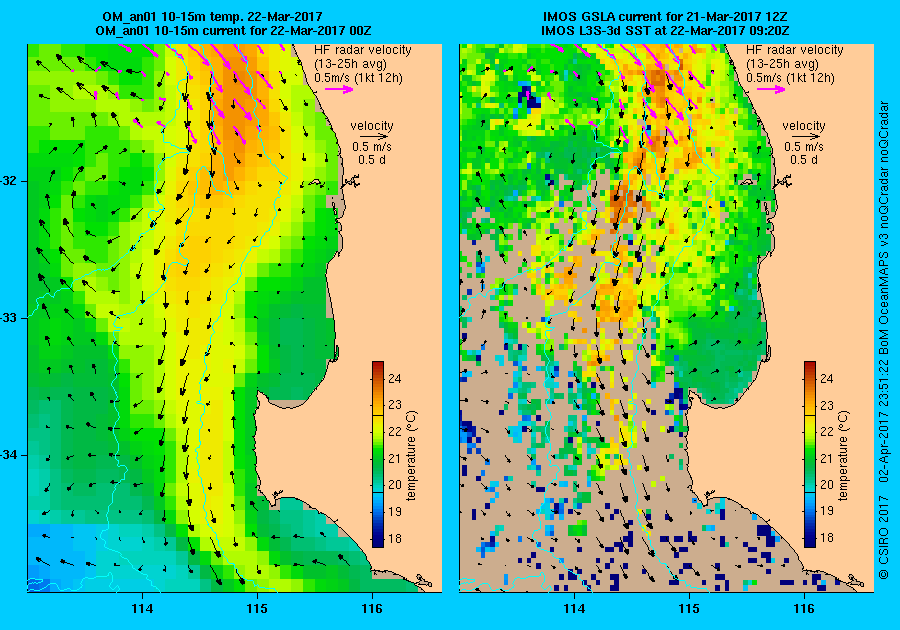900x630 pixels.
Task: Click the left subtitle 'OM_an01 10-15m current for 22-Mar-2017 00Z'
Action: 233,30
